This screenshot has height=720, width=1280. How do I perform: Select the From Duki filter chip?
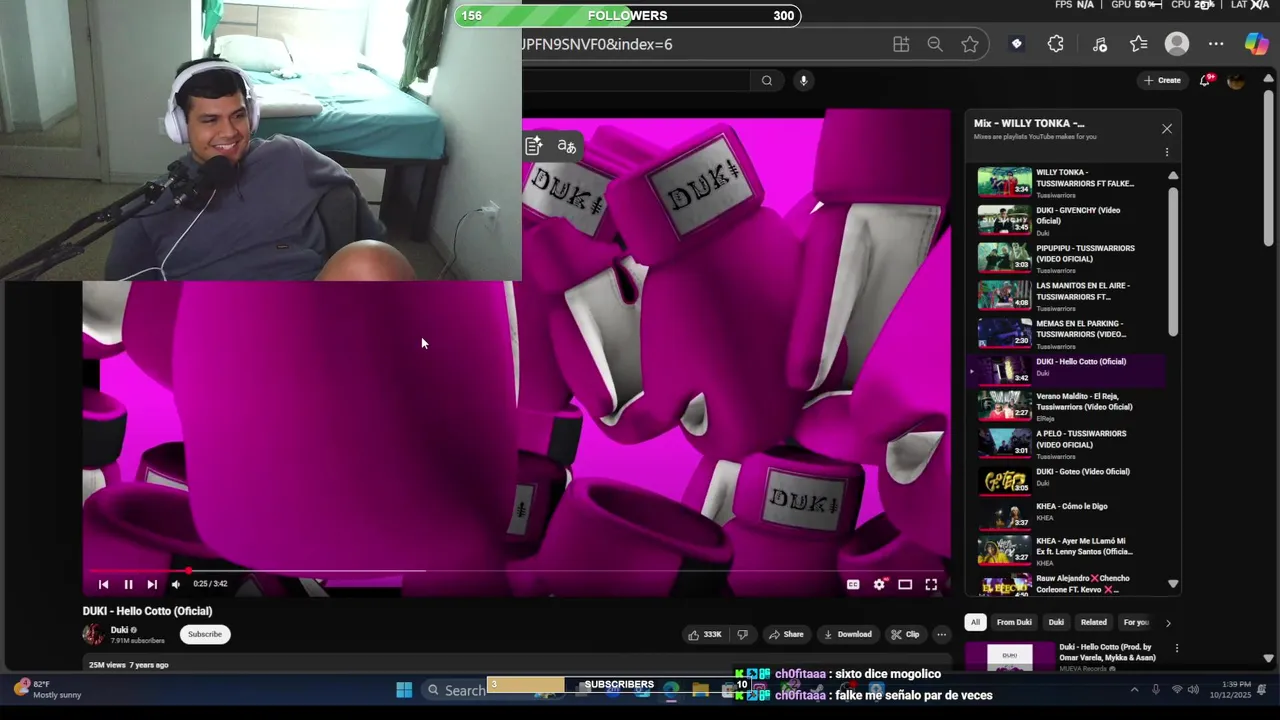click(x=1014, y=622)
